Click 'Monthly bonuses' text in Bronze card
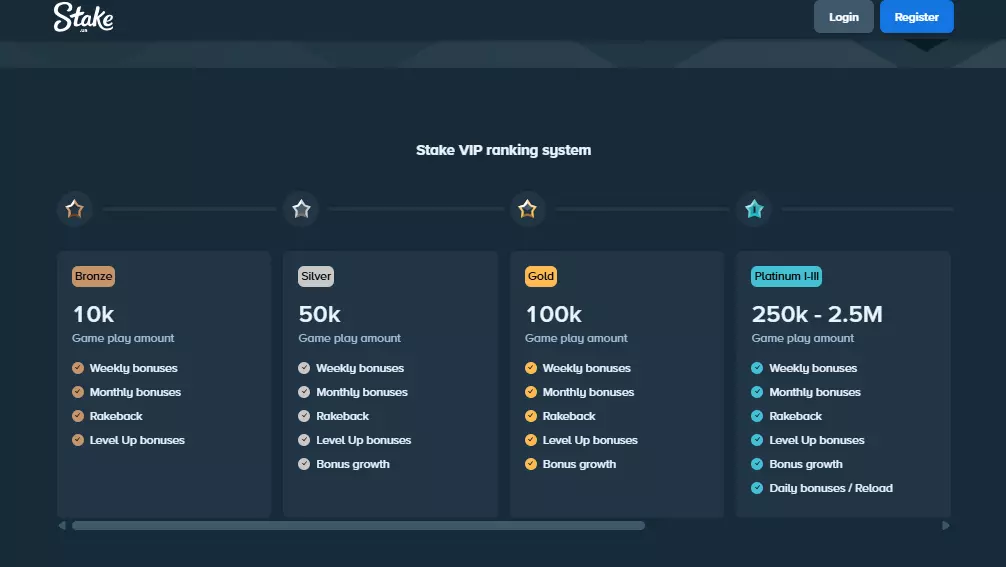 click(x=135, y=392)
